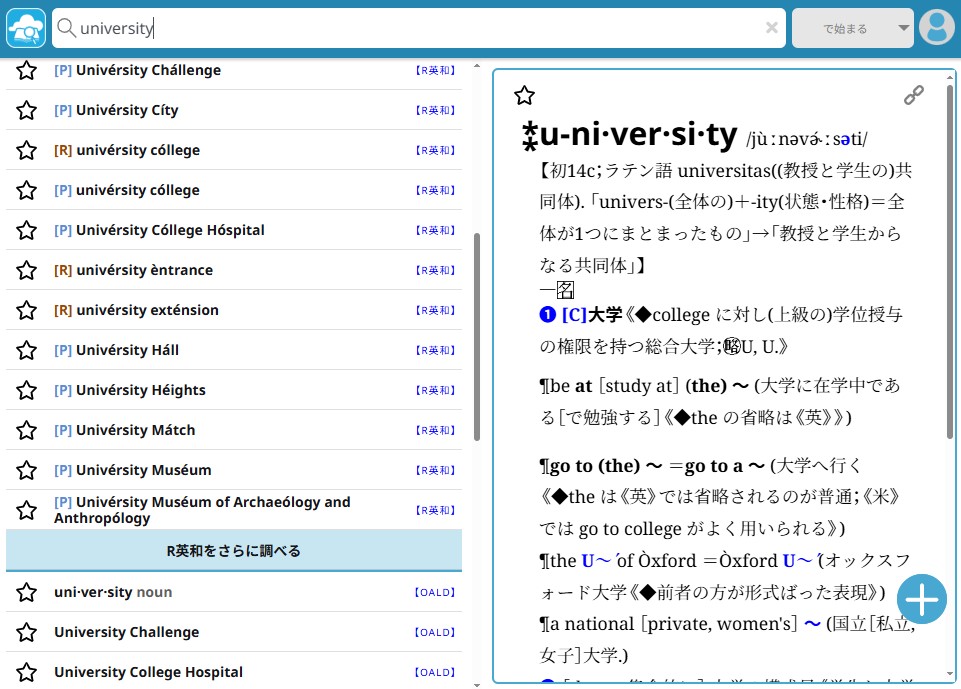Open the University College Hospital OALD entry
The height and width of the screenshot is (689, 961).
(148, 672)
